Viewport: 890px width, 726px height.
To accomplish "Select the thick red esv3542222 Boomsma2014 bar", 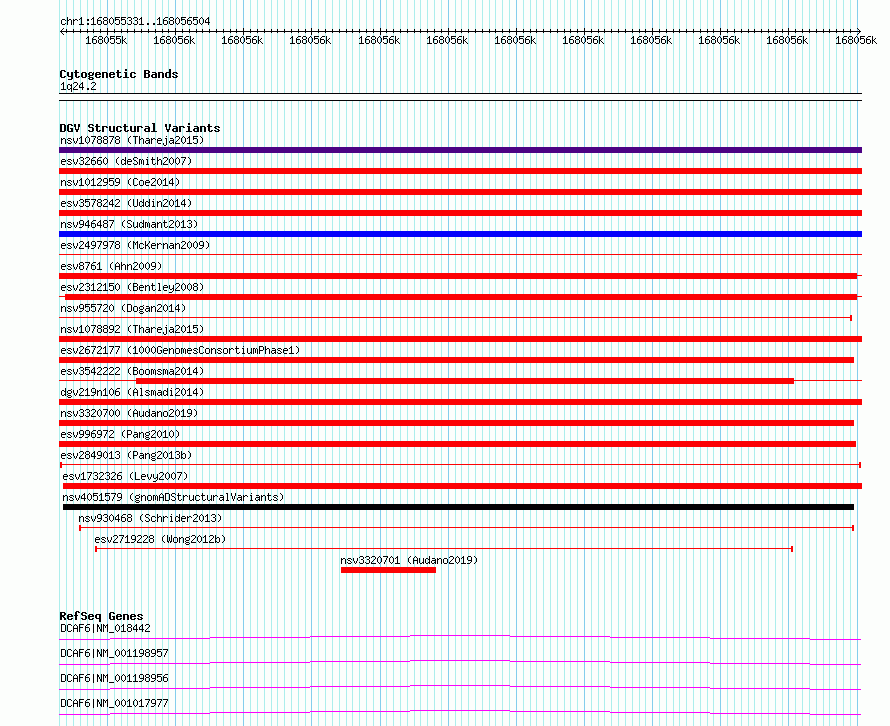I will pos(465,381).
